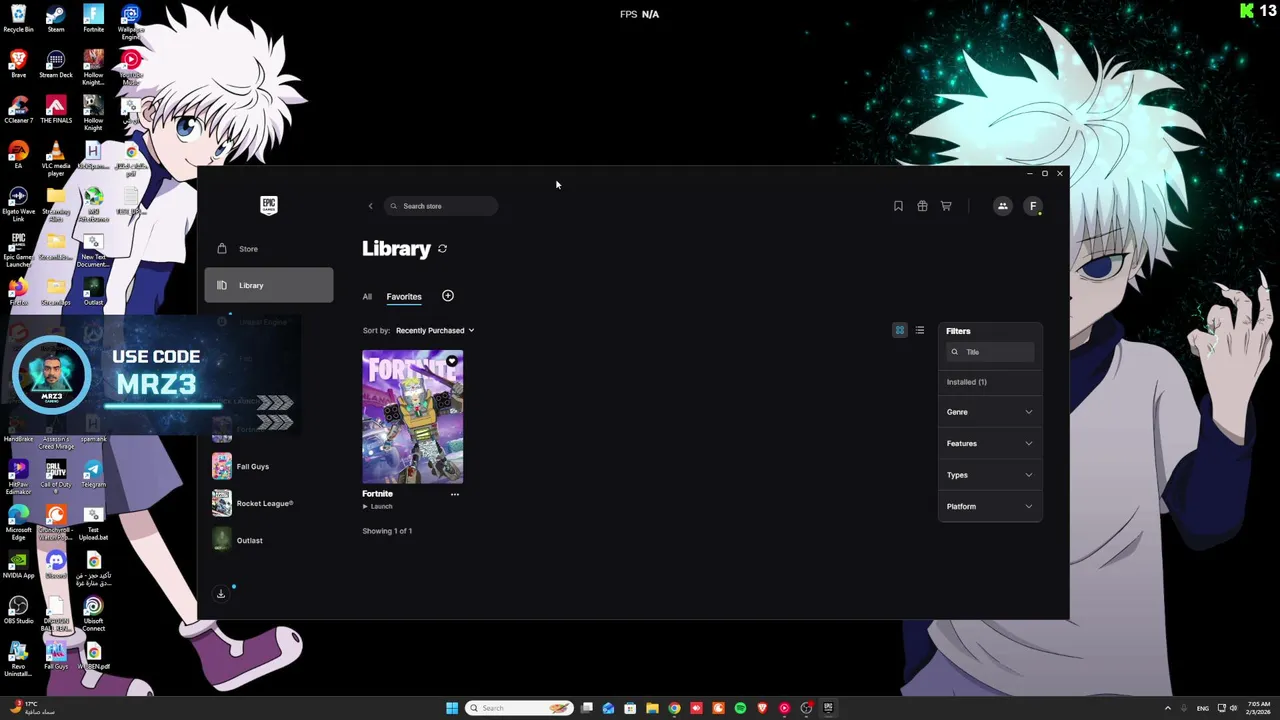Open the Elgato Wave Link shortcut
Image resolution: width=1280 pixels, height=720 pixels.
[x=18, y=203]
